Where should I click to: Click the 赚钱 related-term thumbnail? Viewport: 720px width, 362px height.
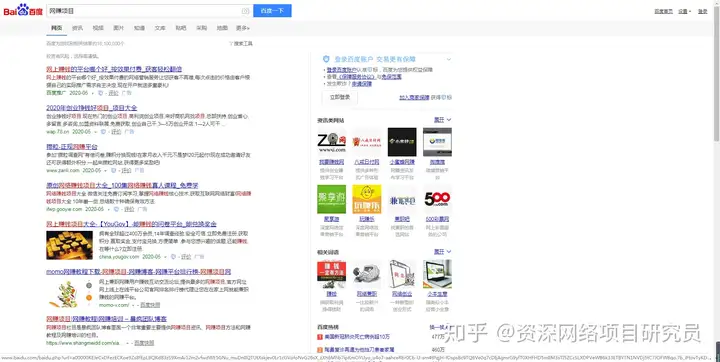(332, 274)
